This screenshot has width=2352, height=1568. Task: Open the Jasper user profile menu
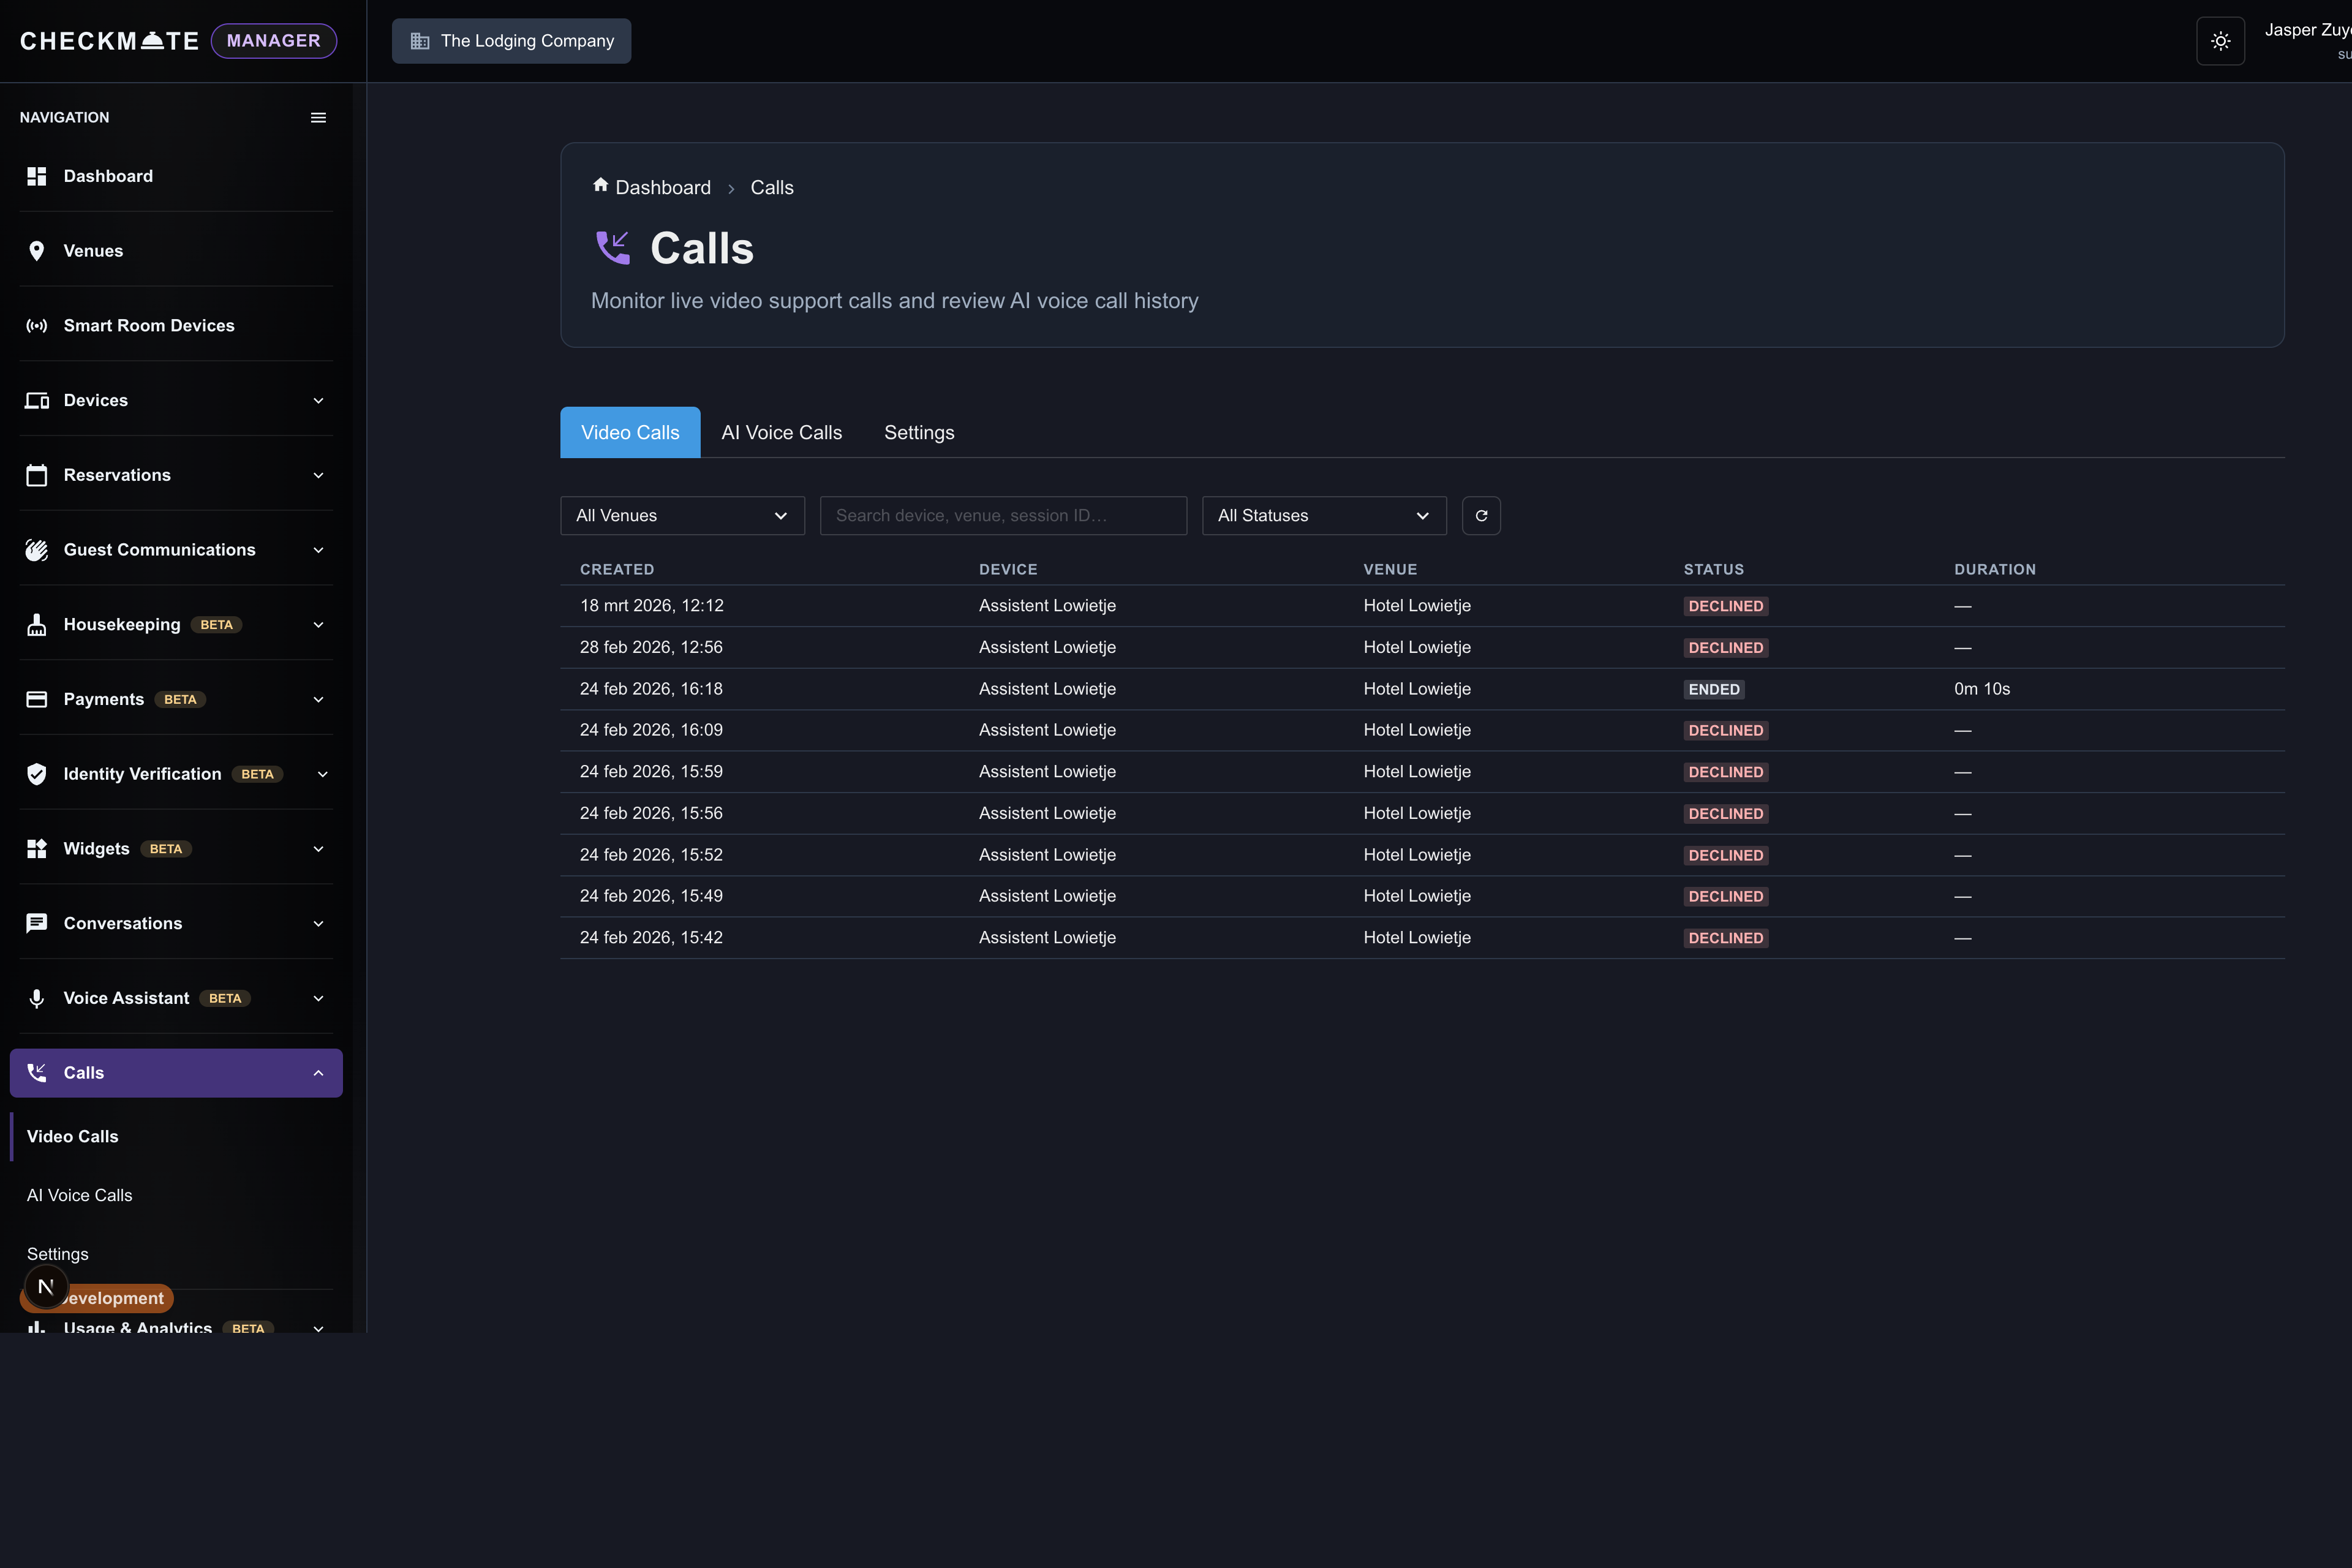(x=2308, y=41)
